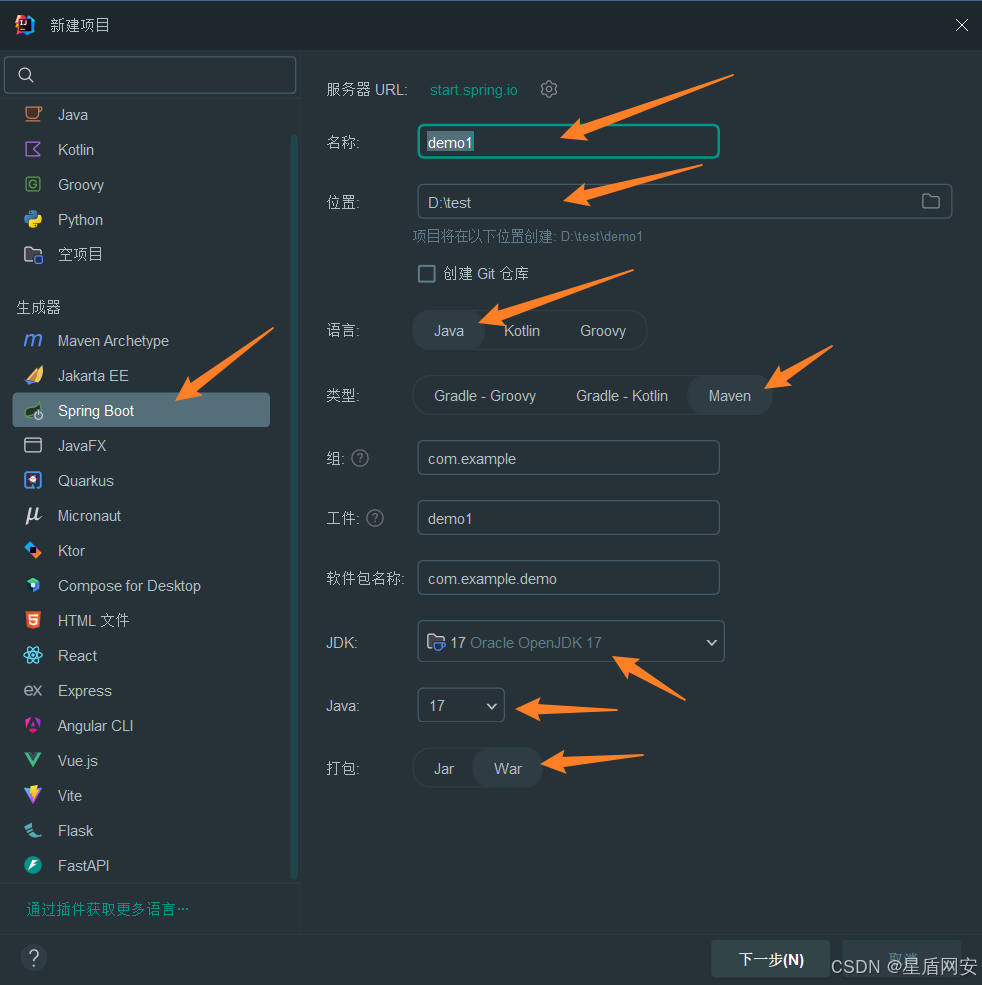982x985 pixels.
Task: Select Angular CLI entry text
Action: [95, 726]
